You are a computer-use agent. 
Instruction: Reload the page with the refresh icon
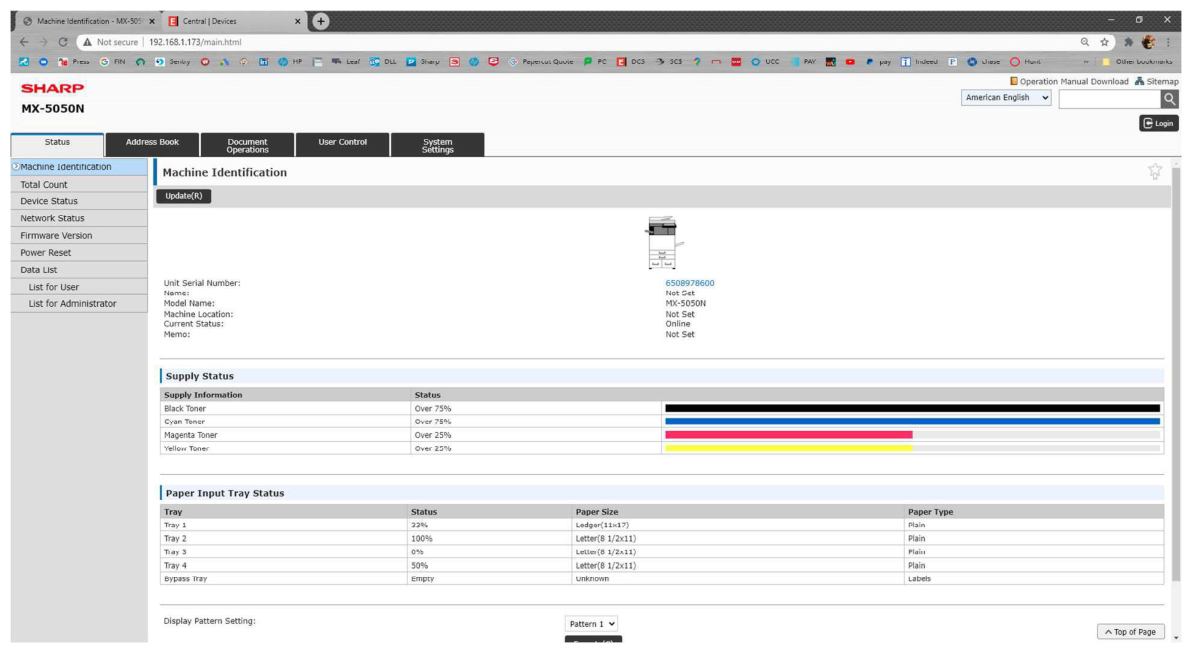coord(63,43)
